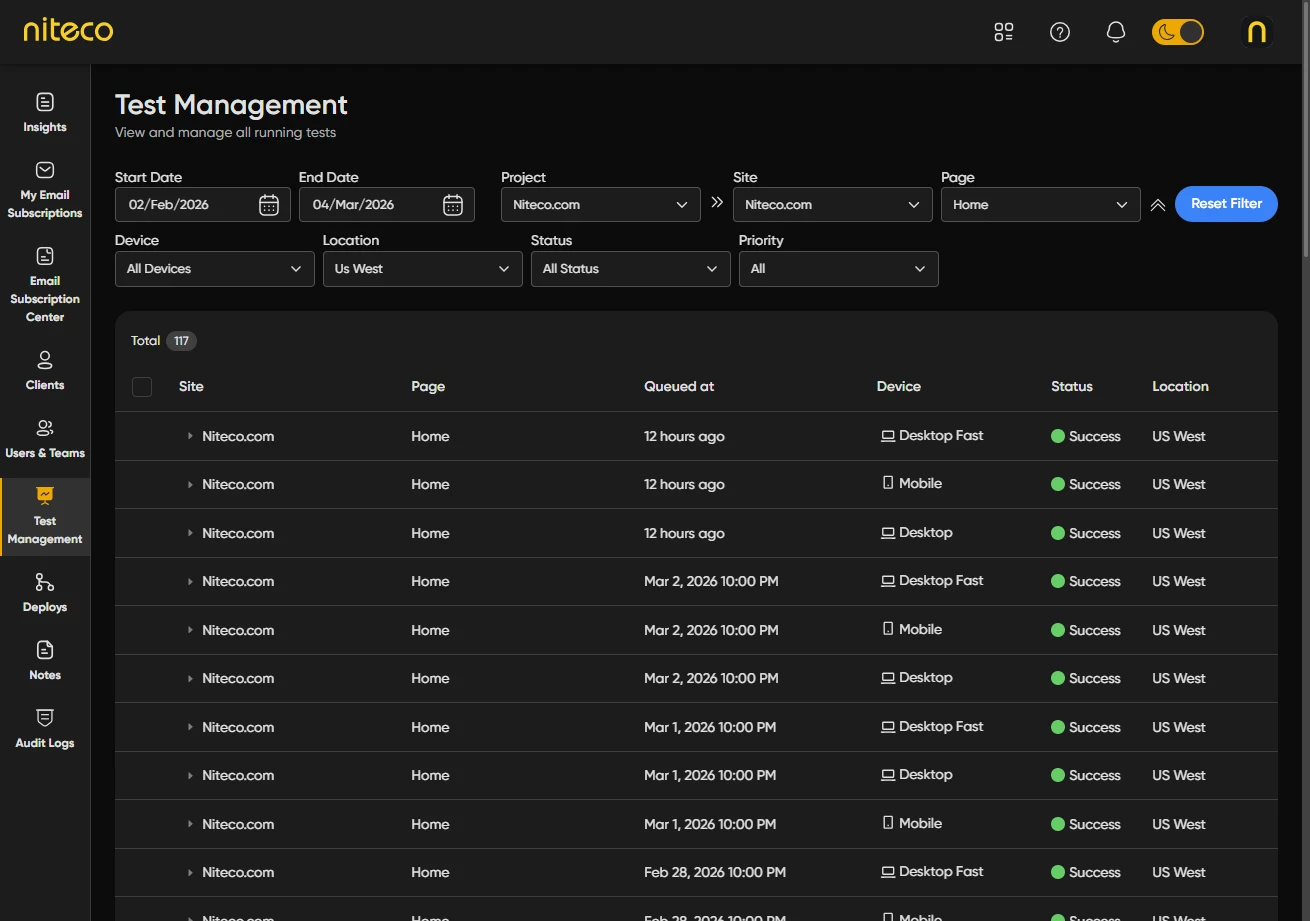Open the notifications bell

pyautogui.click(x=1116, y=32)
